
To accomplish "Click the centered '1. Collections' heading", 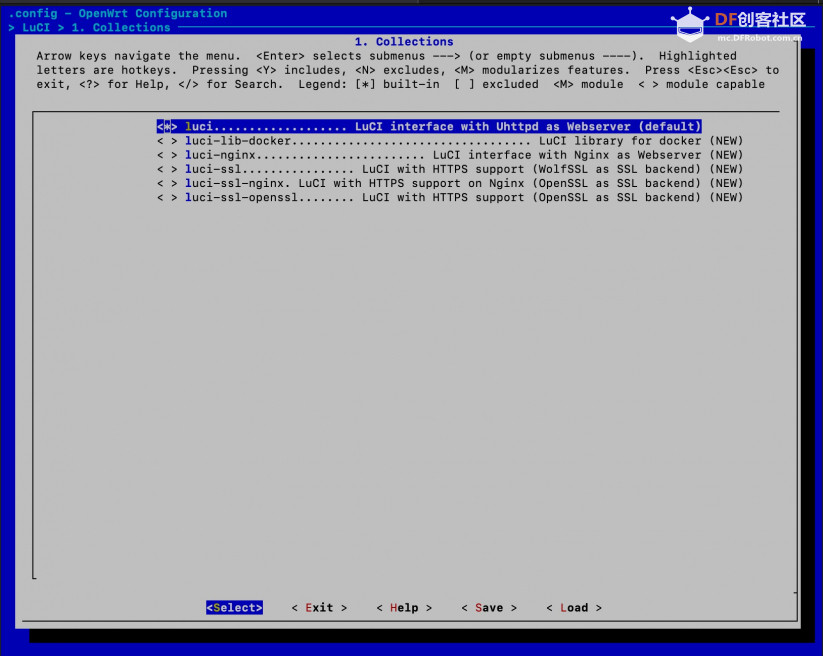I will 404,41.
